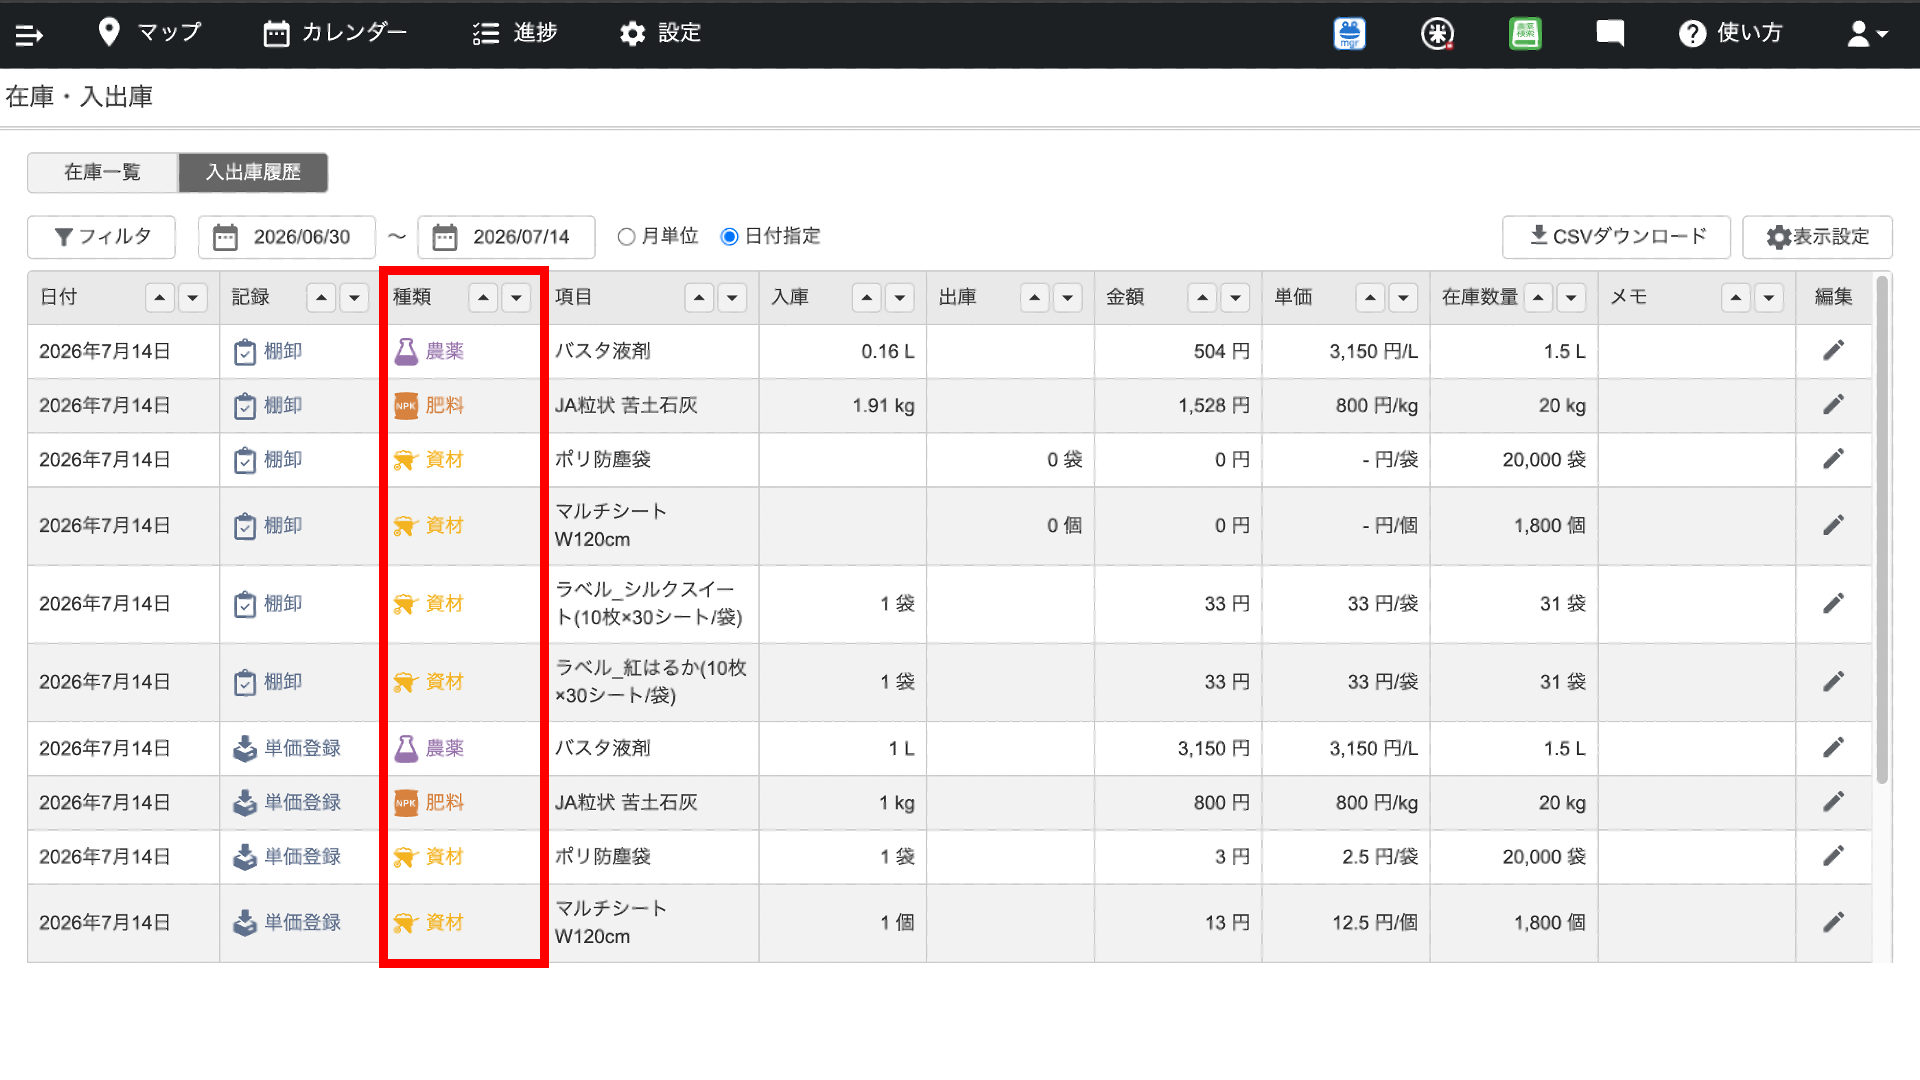The height and width of the screenshot is (1080, 1920).
Task: Click 単価登録 icon in バスタ液剤 row
Action: pos(245,748)
